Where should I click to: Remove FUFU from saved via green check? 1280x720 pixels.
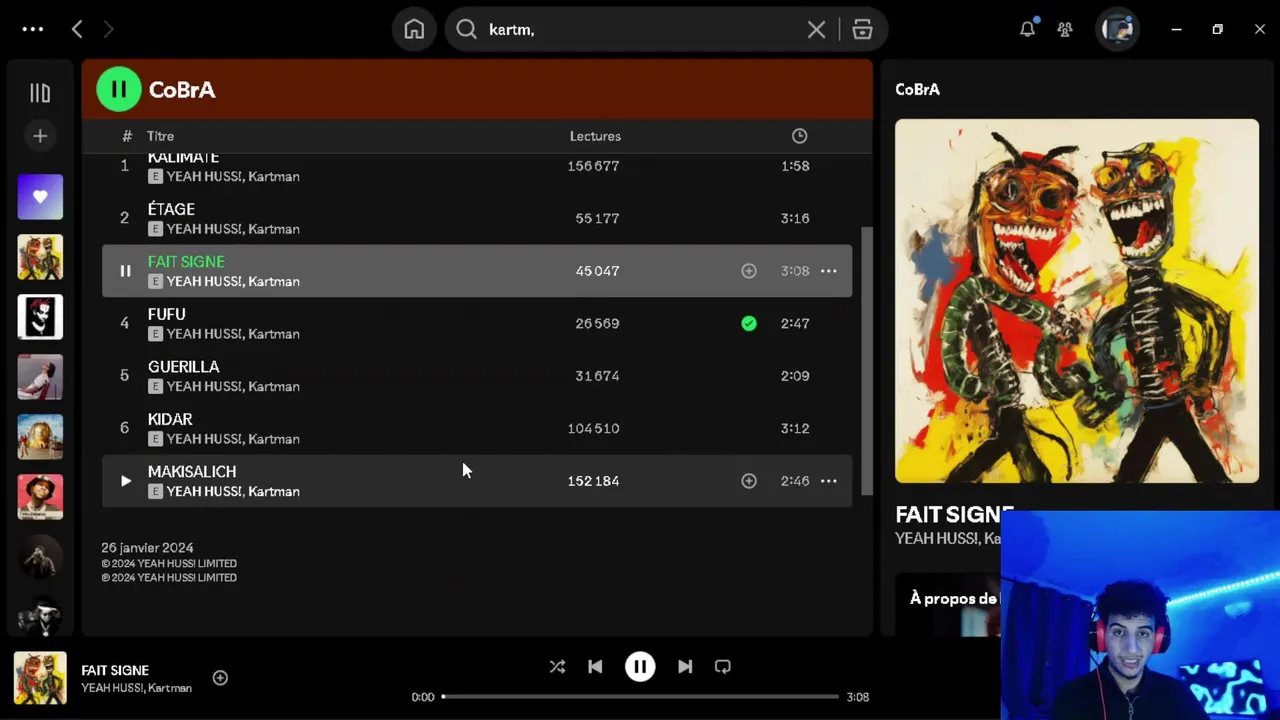[749, 323]
